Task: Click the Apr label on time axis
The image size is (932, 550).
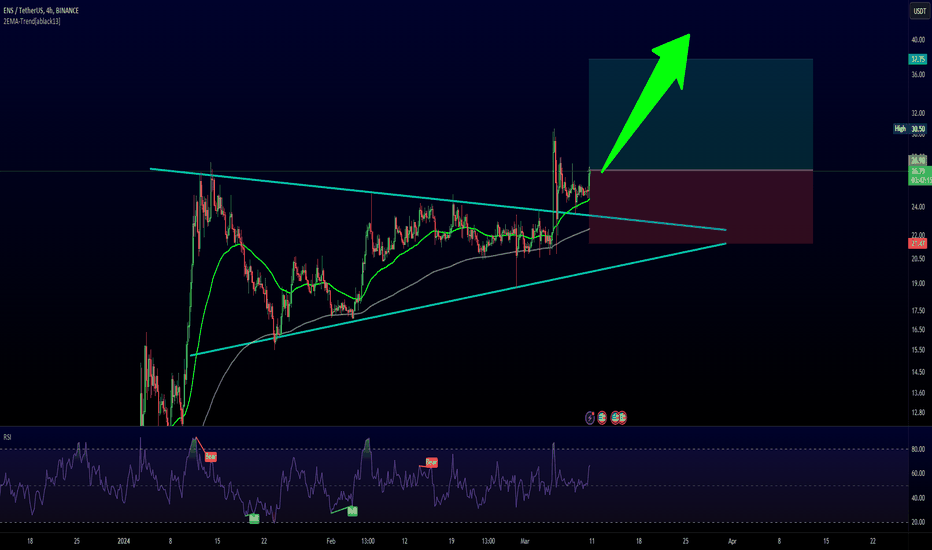Action: [732, 541]
